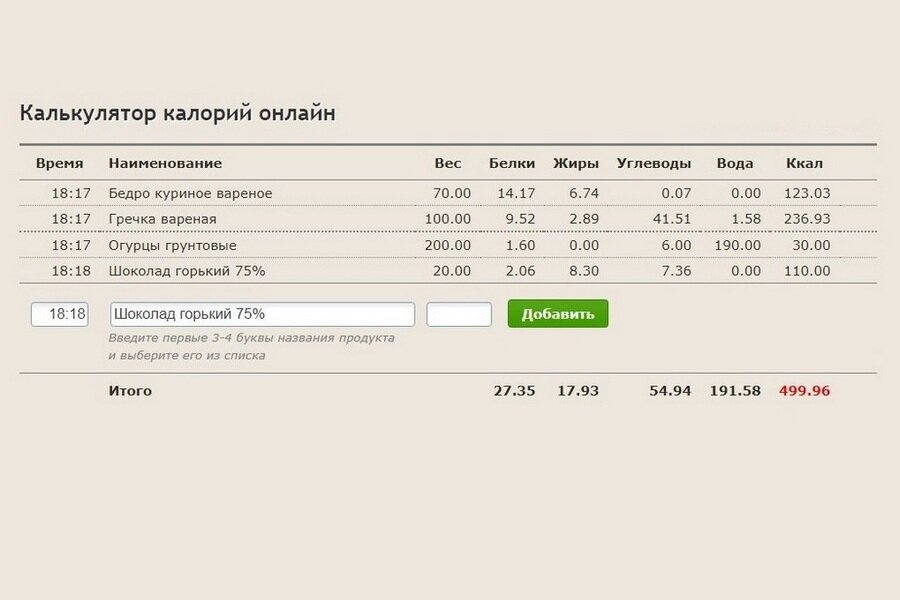Image resolution: width=900 pixels, height=600 pixels.
Task: Click the Ккал column header
Action: (x=804, y=164)
